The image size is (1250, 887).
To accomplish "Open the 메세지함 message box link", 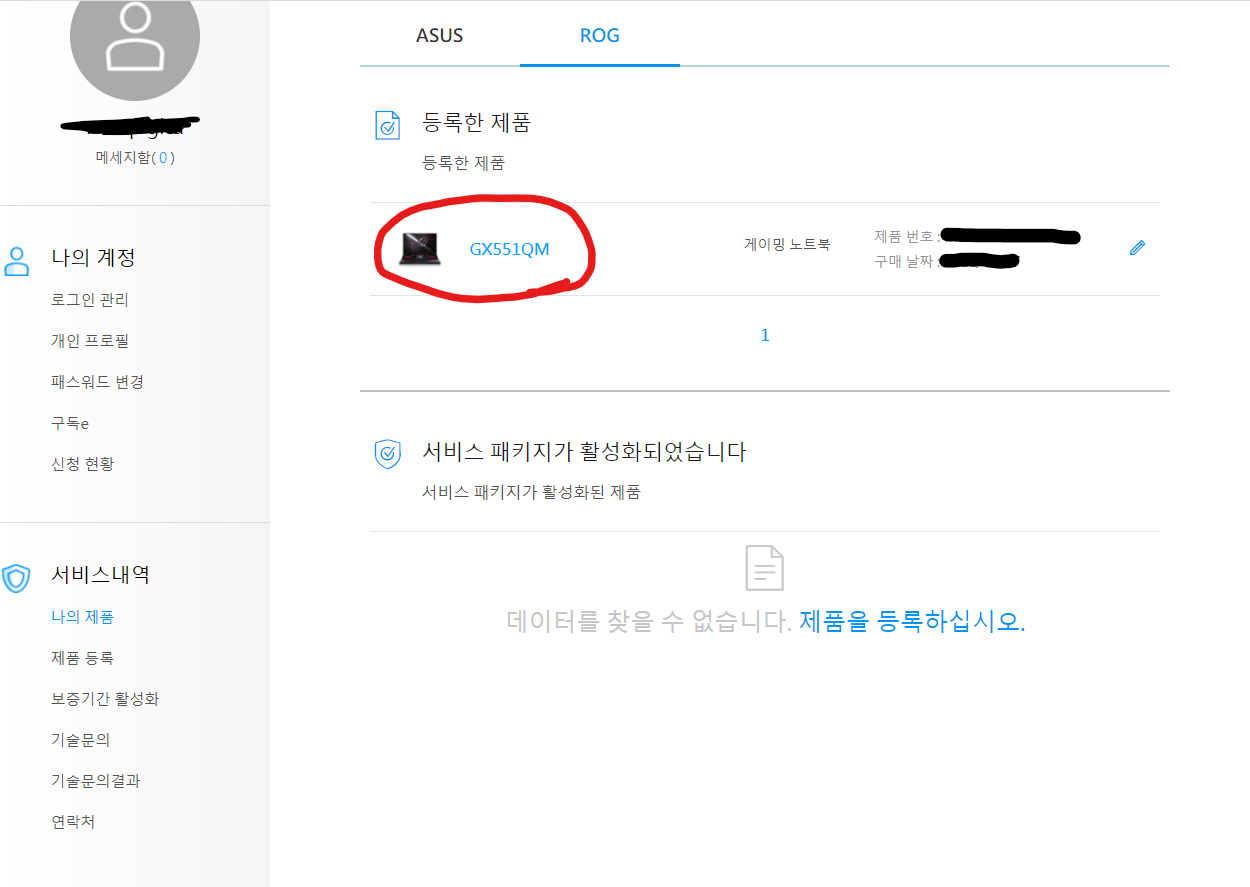I will pos(136,157).
